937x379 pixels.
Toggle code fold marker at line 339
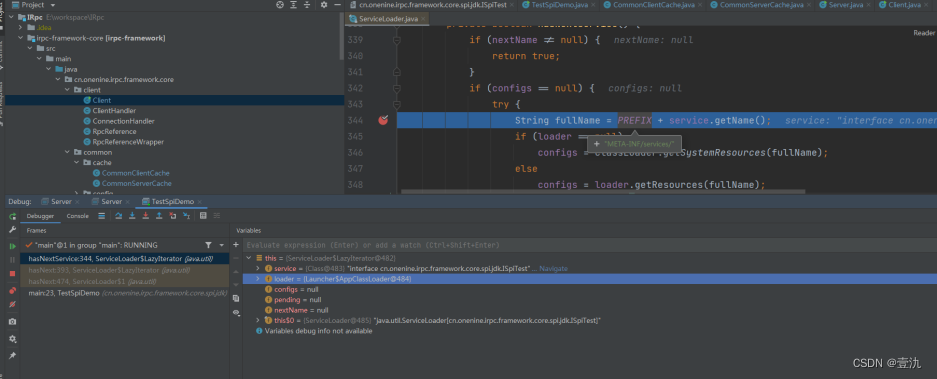(396, 40)
